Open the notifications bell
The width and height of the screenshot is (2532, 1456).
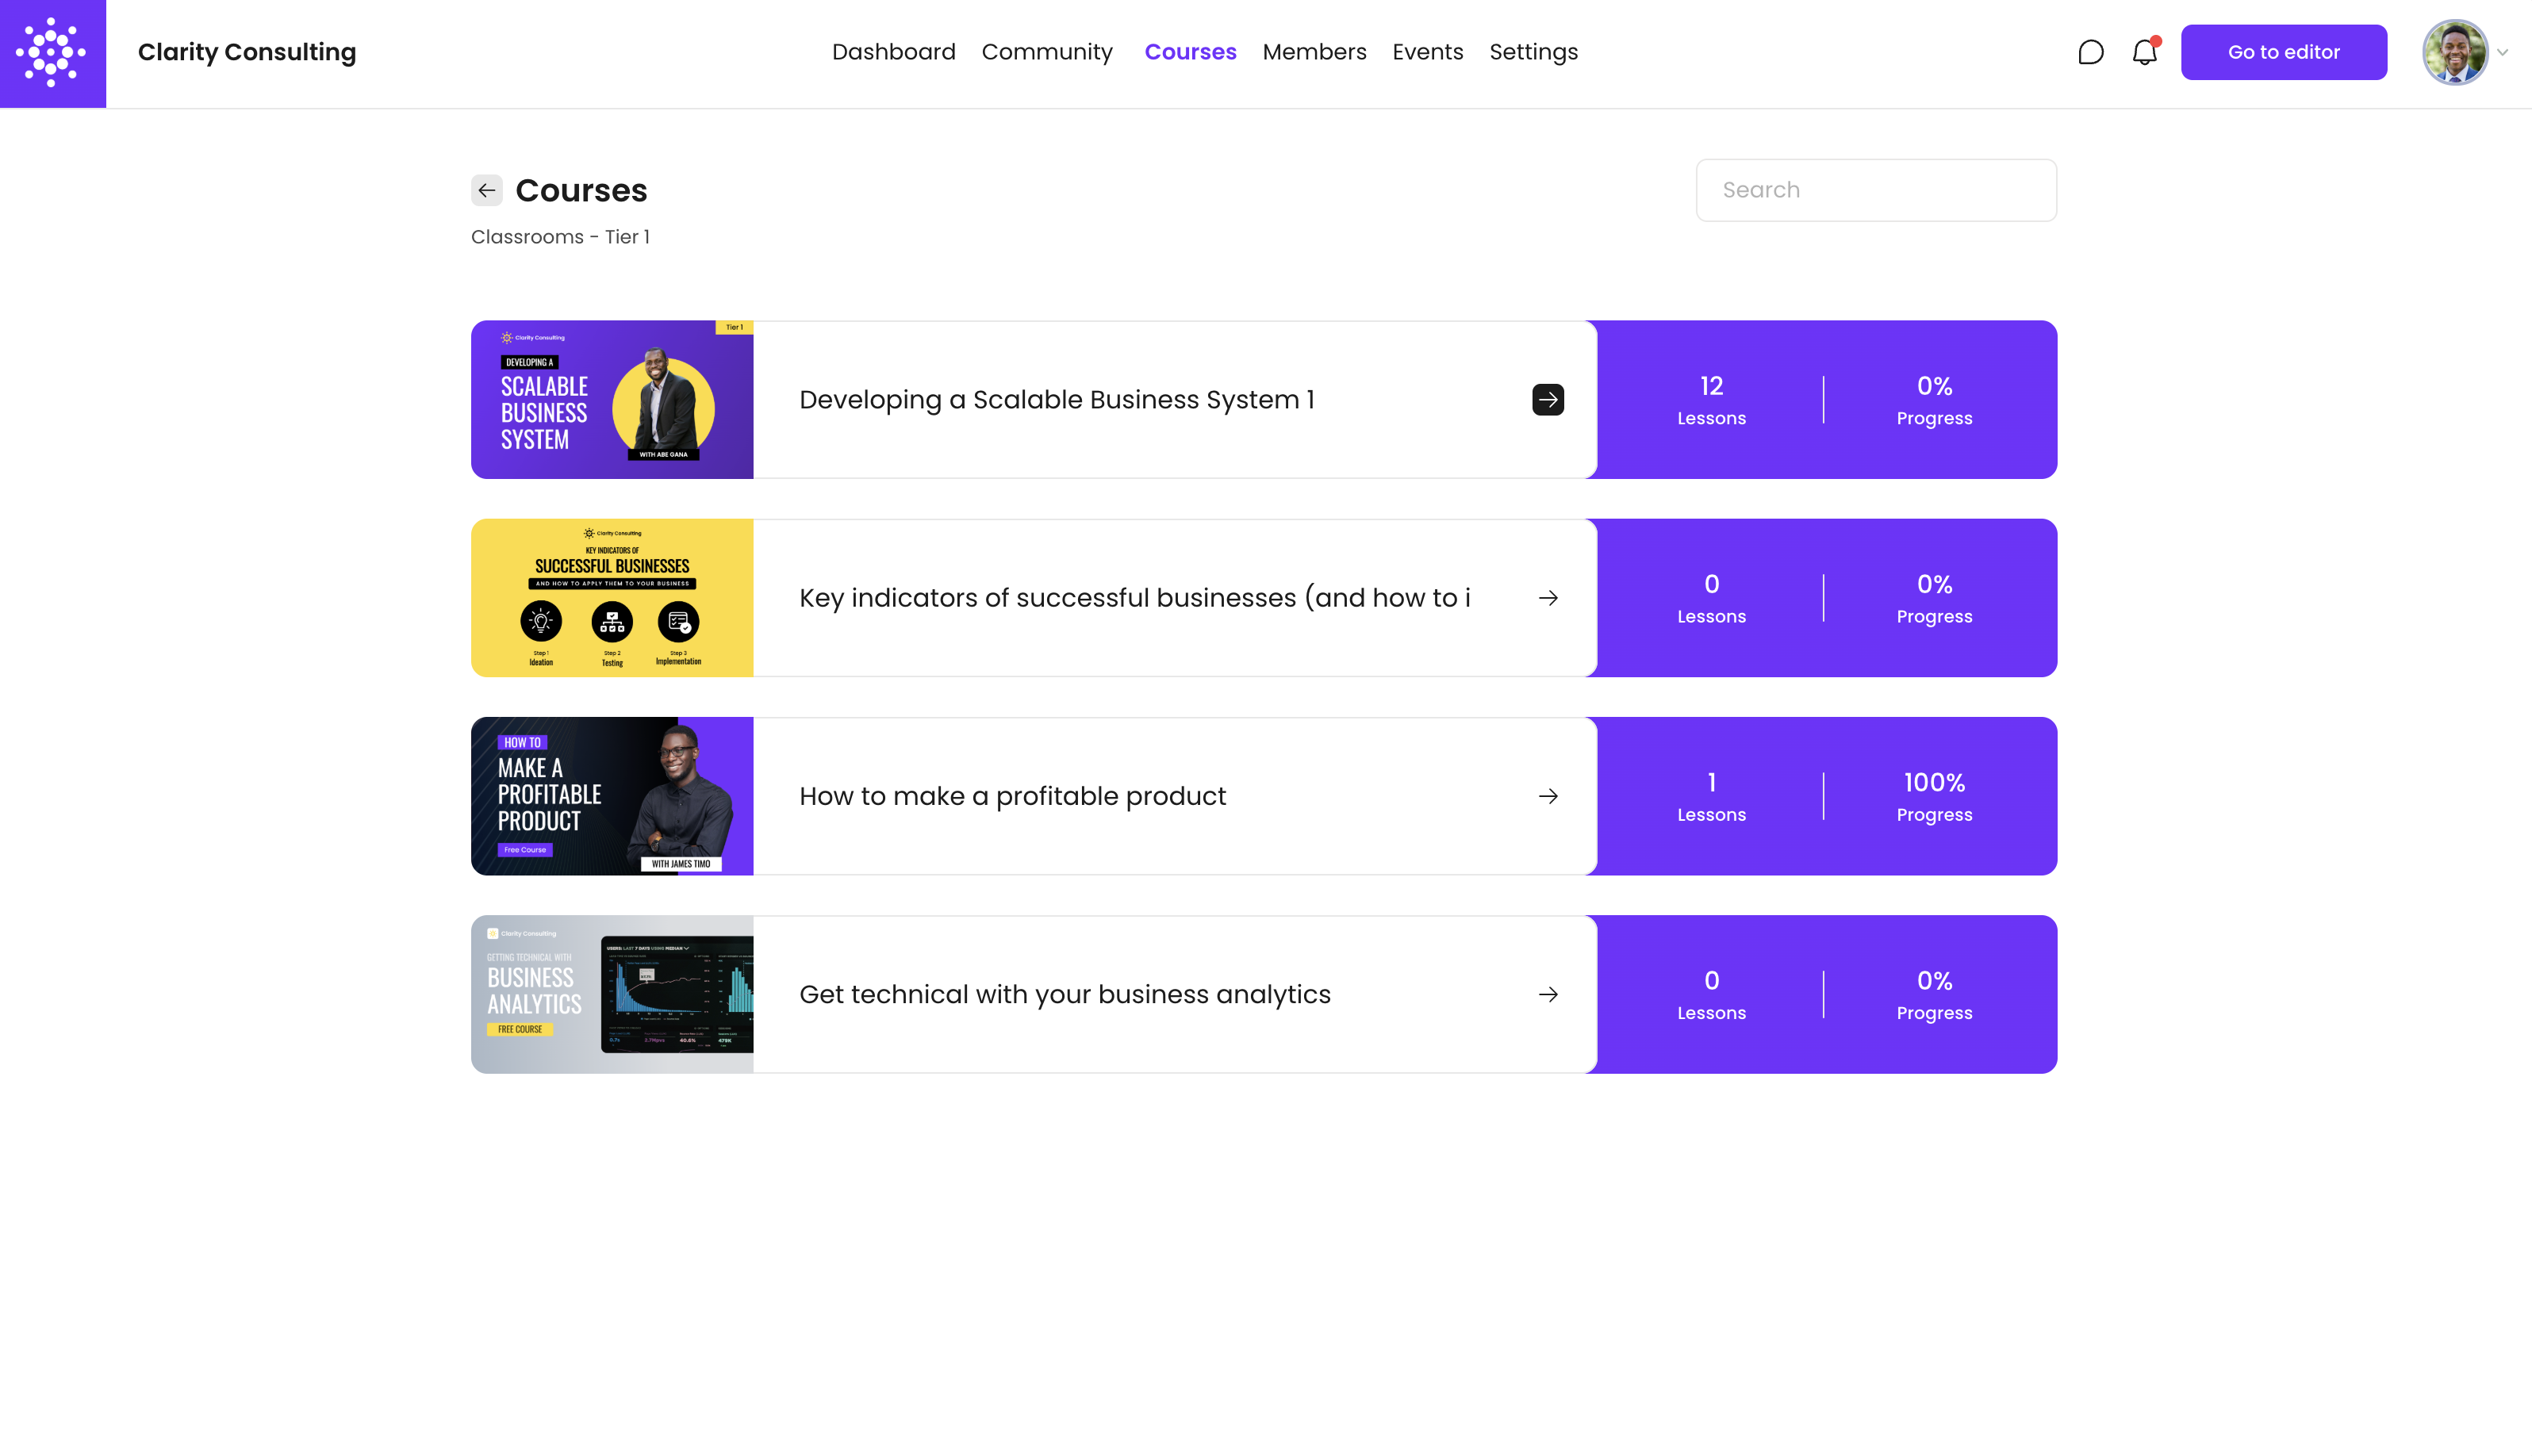[x=2144, y=52]
